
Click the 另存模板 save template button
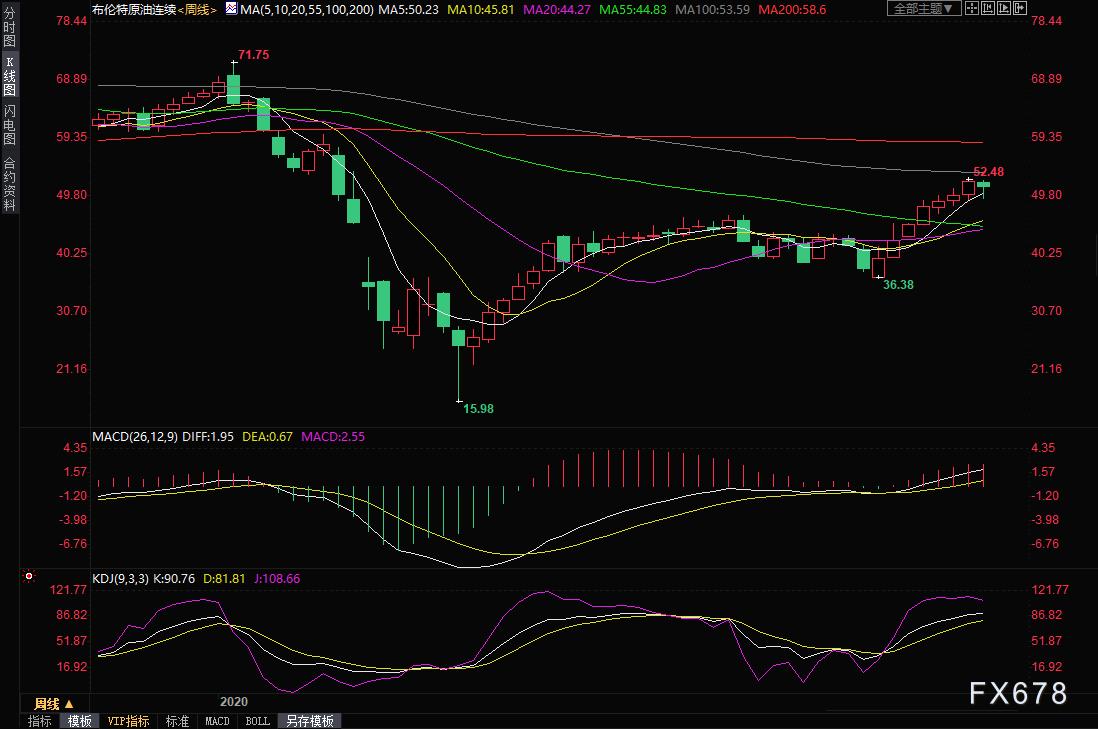tap(309, 721)
